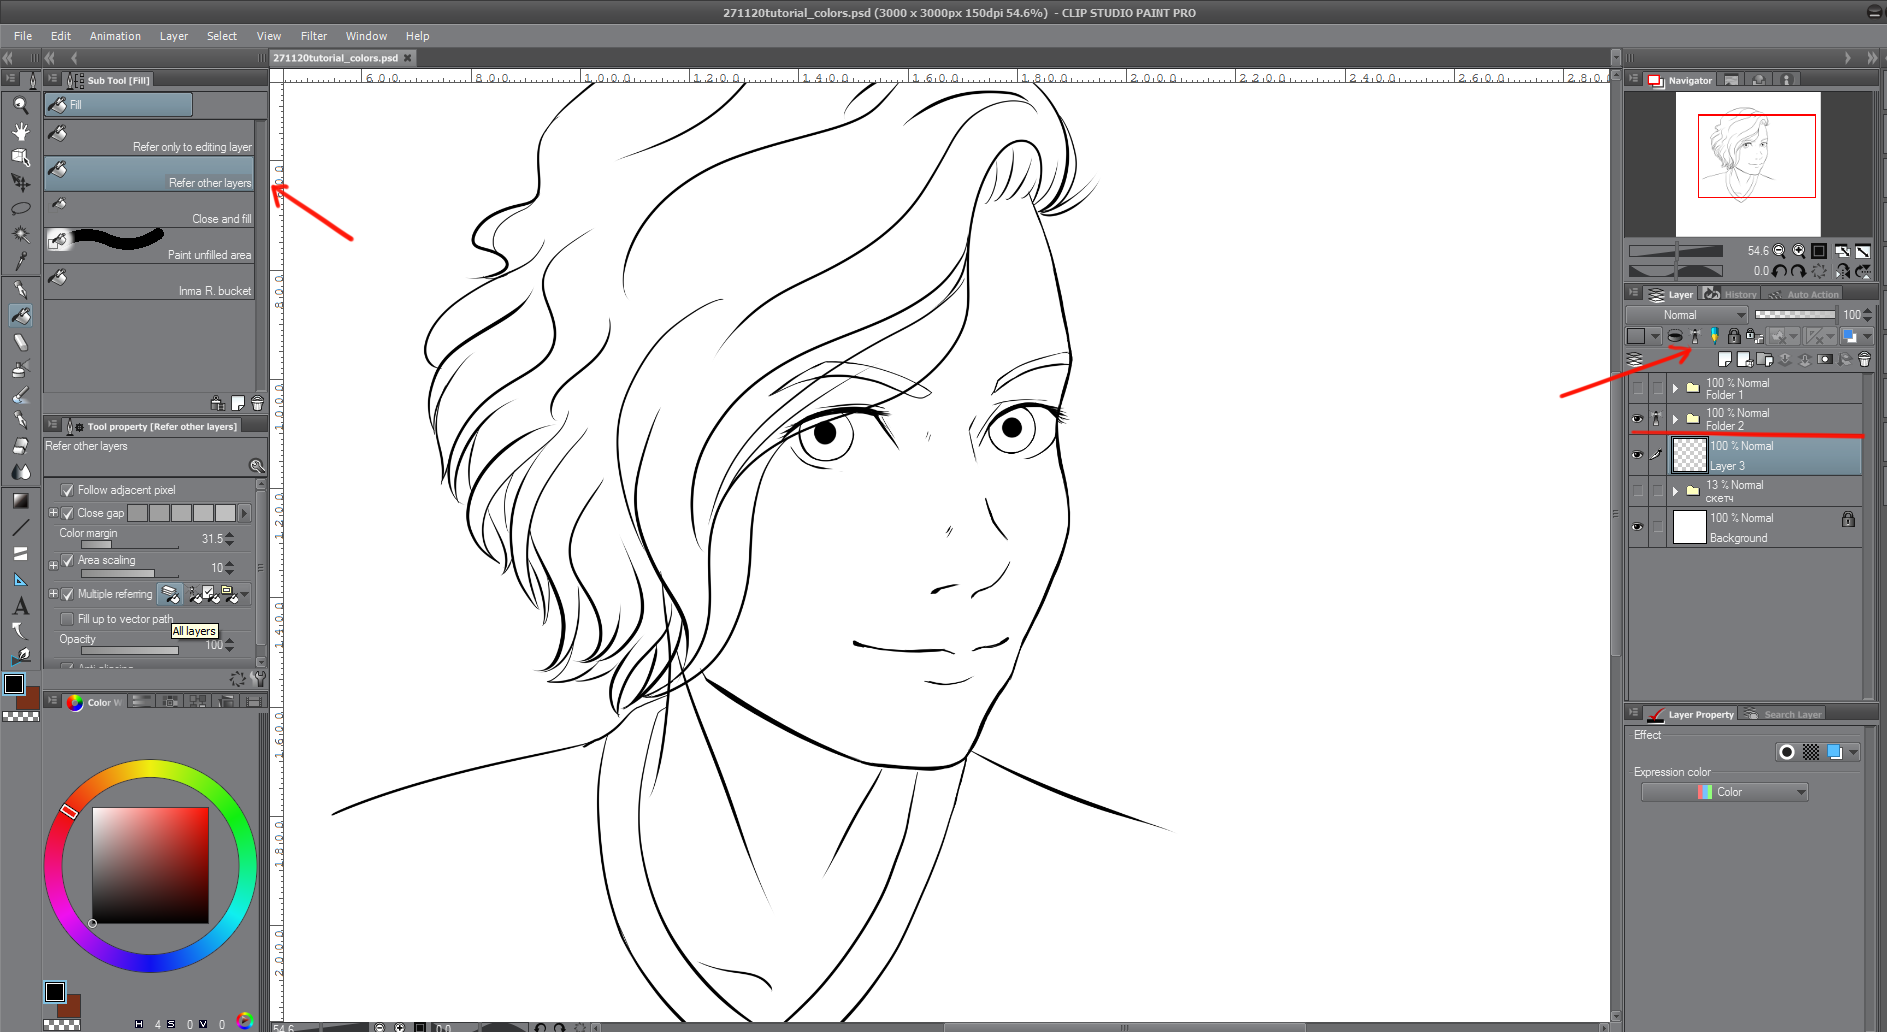Select the Eyedropper tool
This screenshot has height=1032, width=1887.
(20, 260)
